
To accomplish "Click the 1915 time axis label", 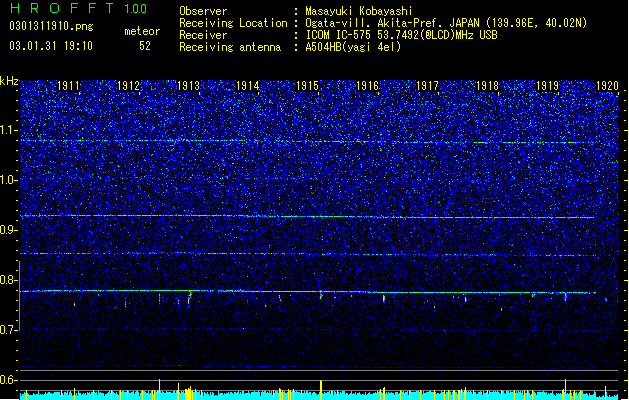I will 308,86.
